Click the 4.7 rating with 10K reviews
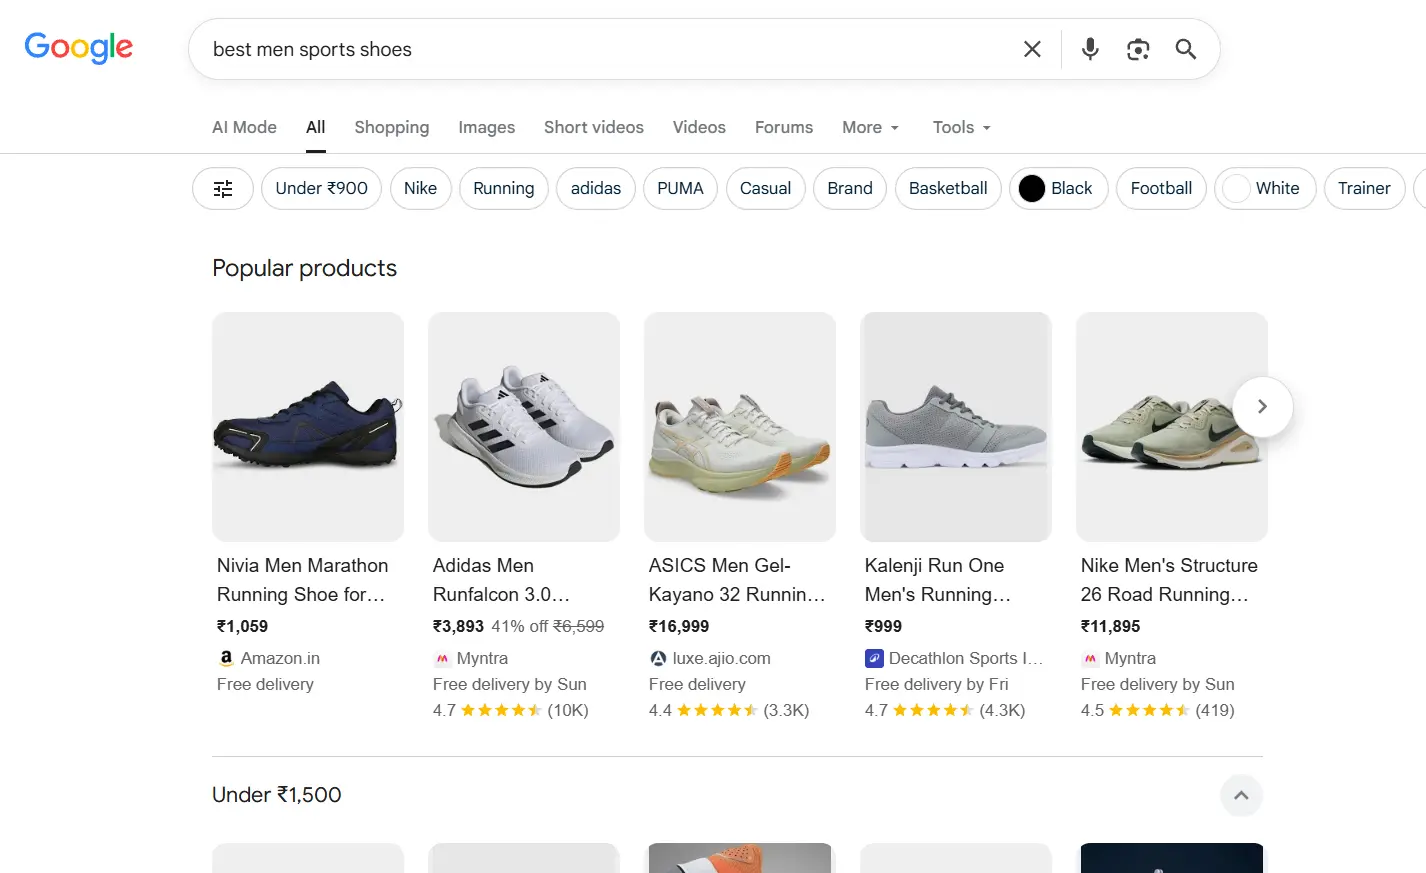The image size is (1426, 873). pos(511,710)
